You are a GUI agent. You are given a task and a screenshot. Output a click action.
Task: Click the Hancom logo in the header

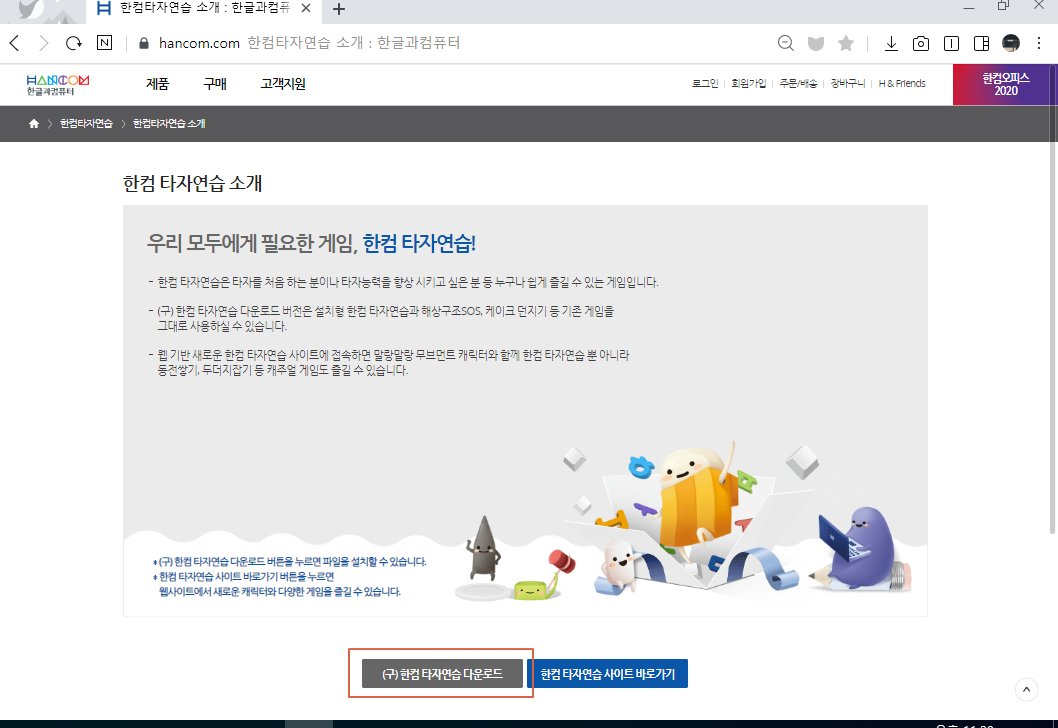57,84
